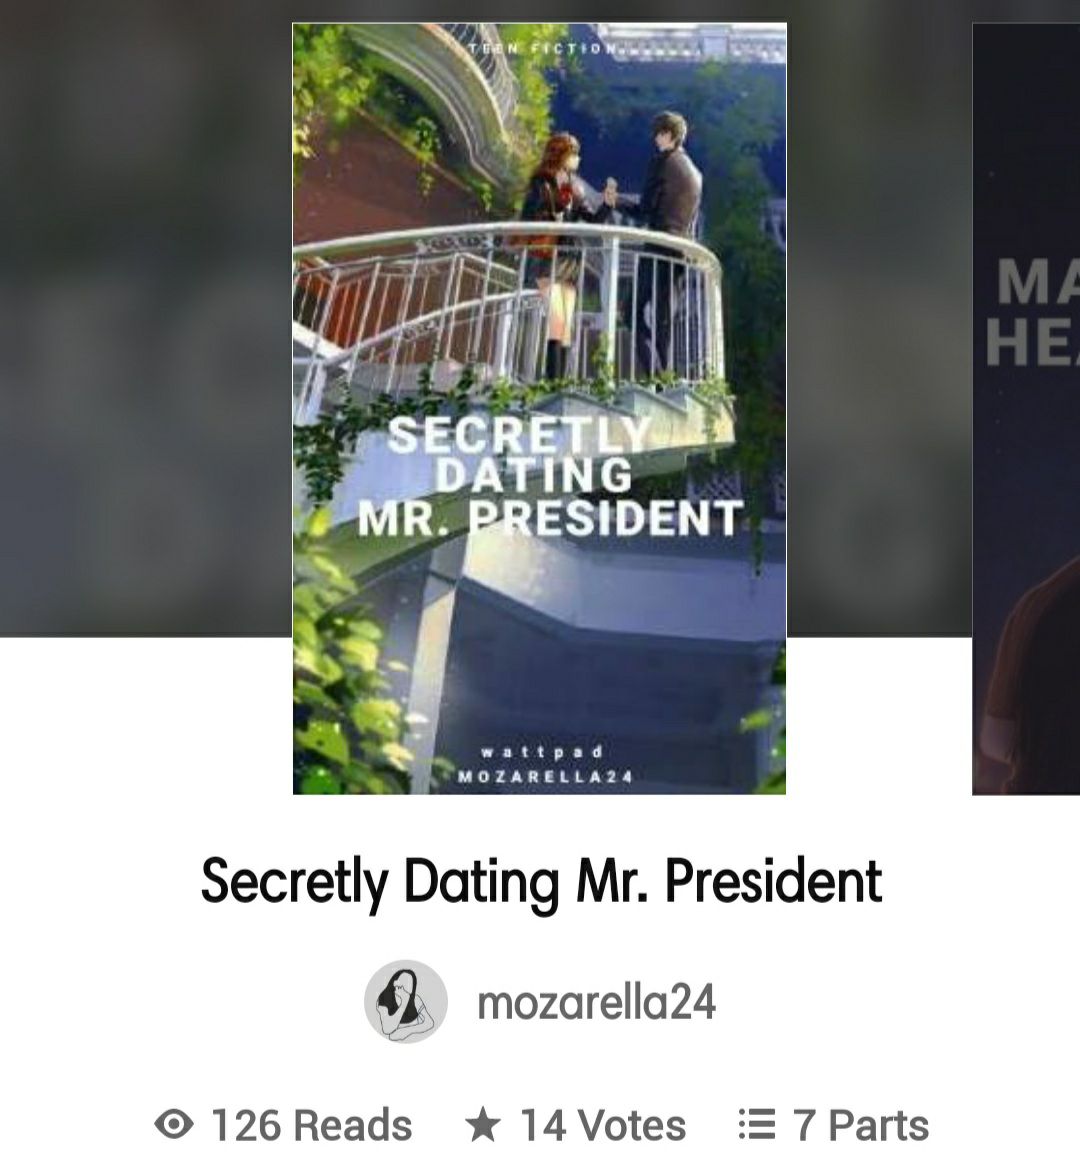The width and height of the screenshot is (1080, 1158).
Task: Tap the parts list icon
Action: tap(757, 1125)
